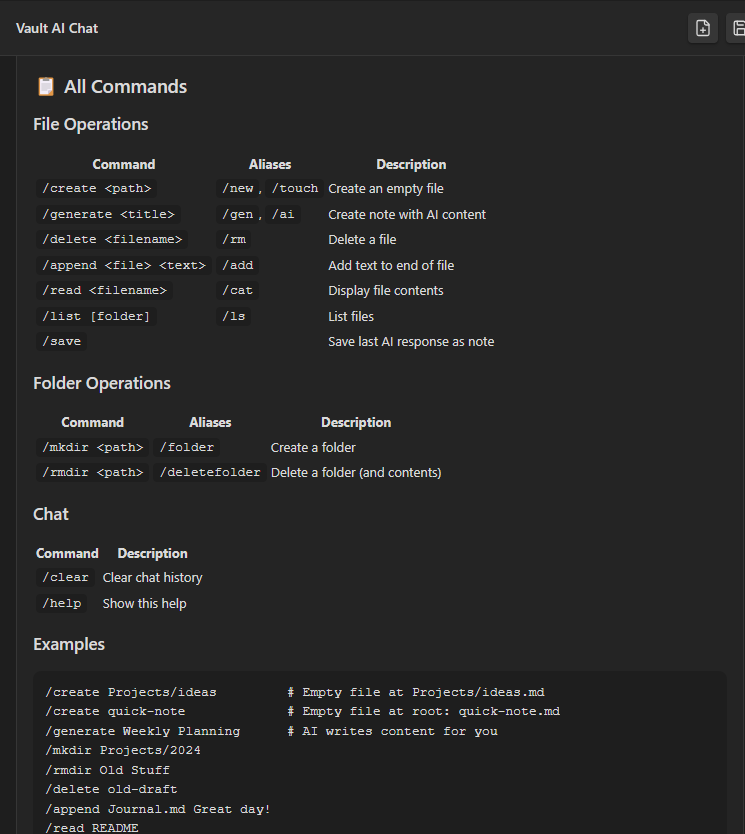745x834 pixels.
Task: Click the /help command chip
Action: coord(61,603)
